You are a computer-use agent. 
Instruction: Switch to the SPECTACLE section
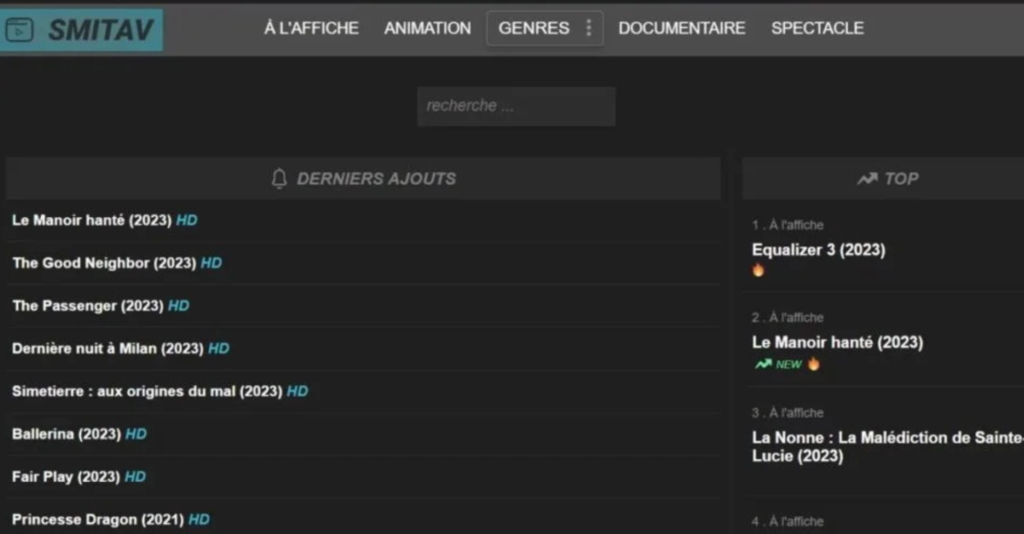817,28
